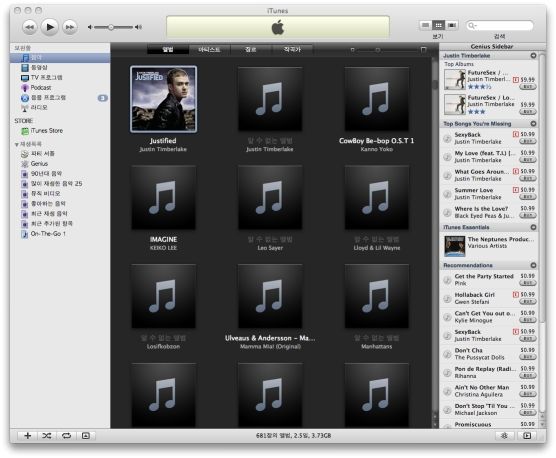The image size is (556, 458).
Task: Select the 아티스트 (Artists) tab
Action: coord(209,50)
